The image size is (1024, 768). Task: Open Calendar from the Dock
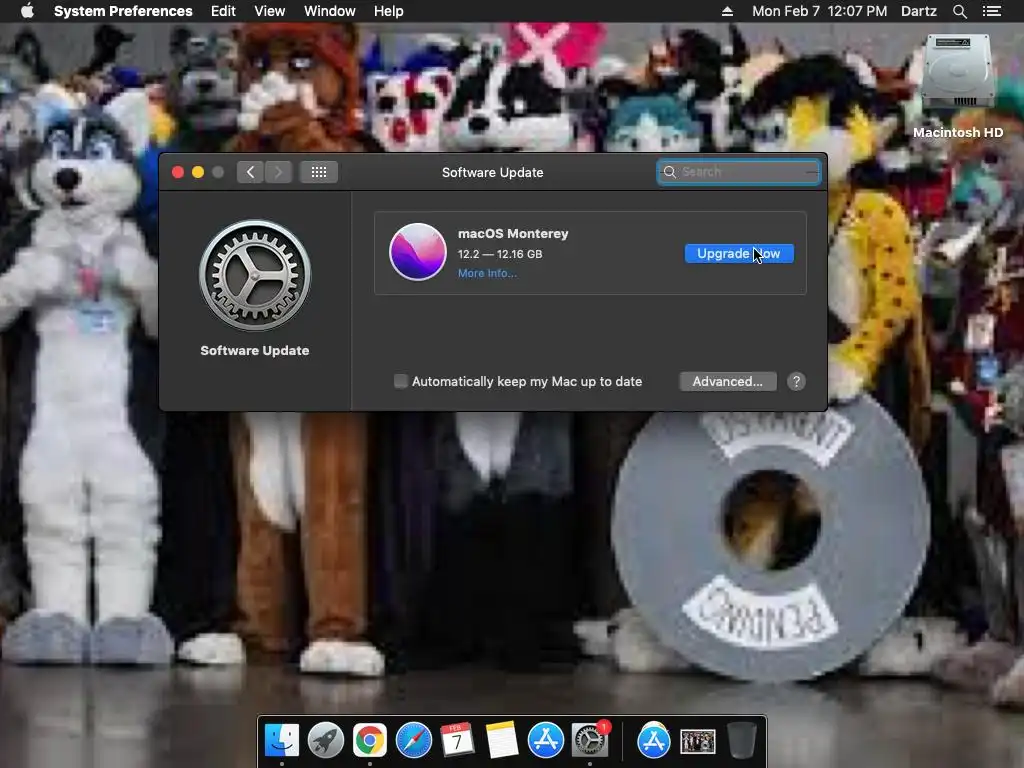458,740
